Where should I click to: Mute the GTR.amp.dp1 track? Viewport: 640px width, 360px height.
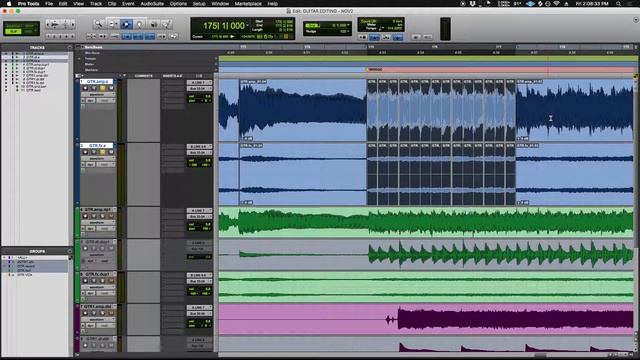click(111, 216)
